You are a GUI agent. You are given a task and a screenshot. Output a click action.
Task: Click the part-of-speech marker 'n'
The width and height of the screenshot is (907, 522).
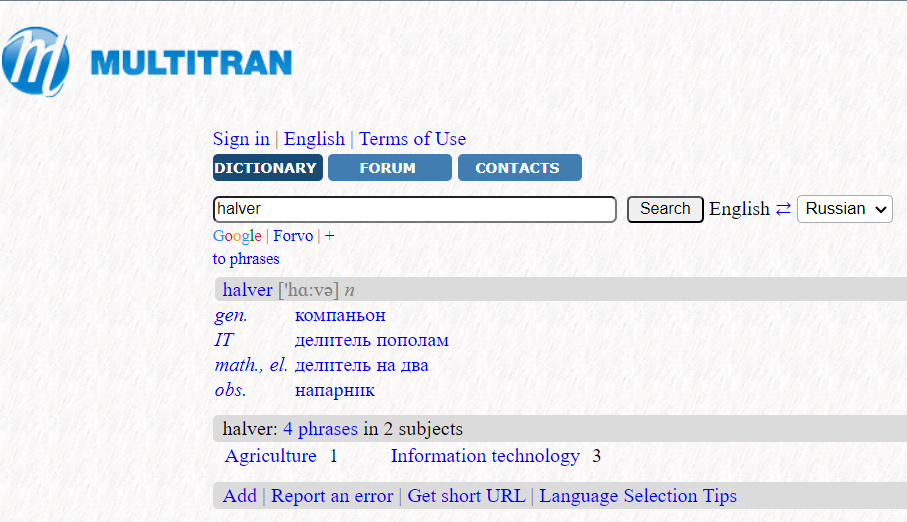(x=349, y=290)
